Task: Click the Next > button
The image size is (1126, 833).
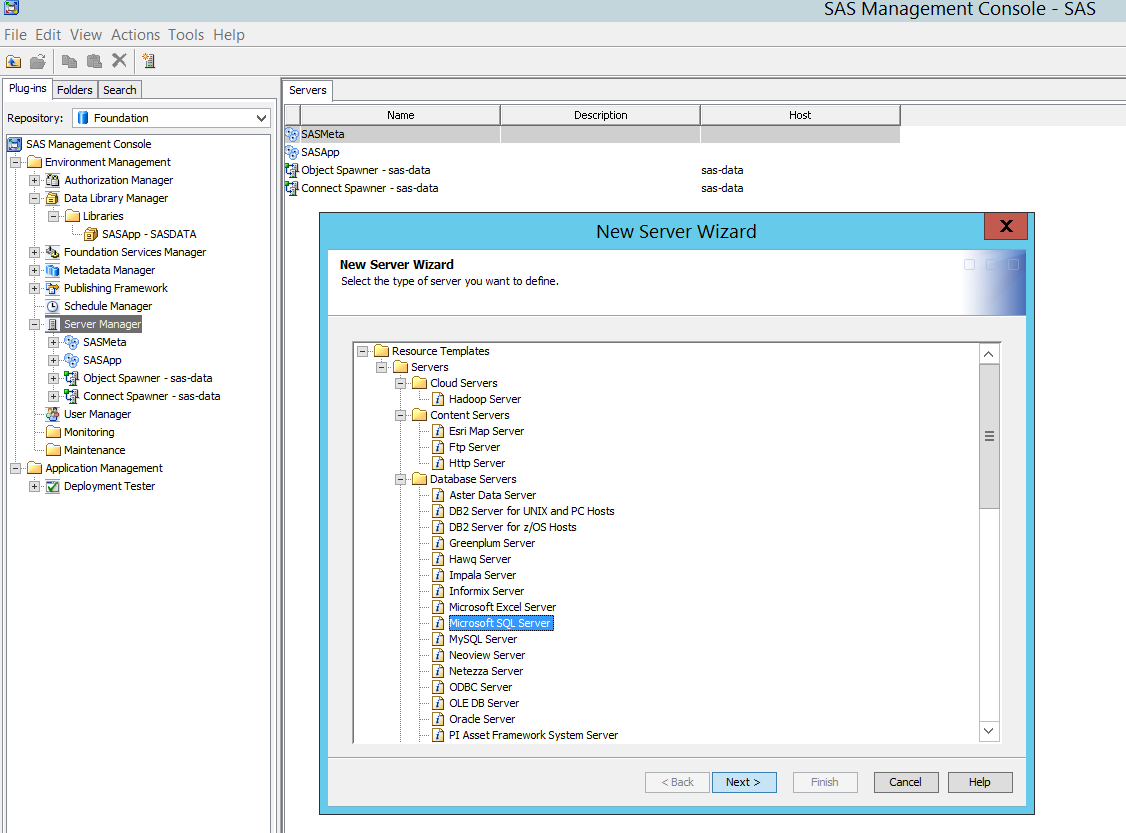Action: tap(743, 782)
